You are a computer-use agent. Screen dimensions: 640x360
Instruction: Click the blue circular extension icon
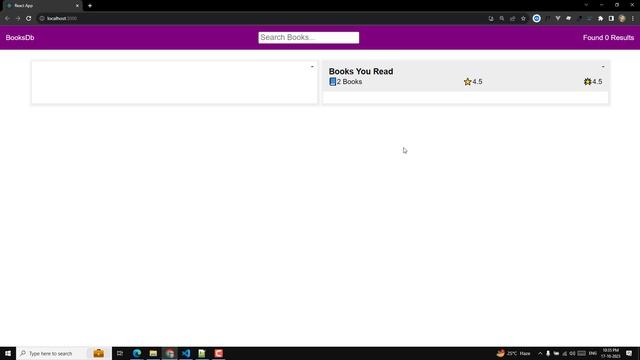[x=537, y=18]
